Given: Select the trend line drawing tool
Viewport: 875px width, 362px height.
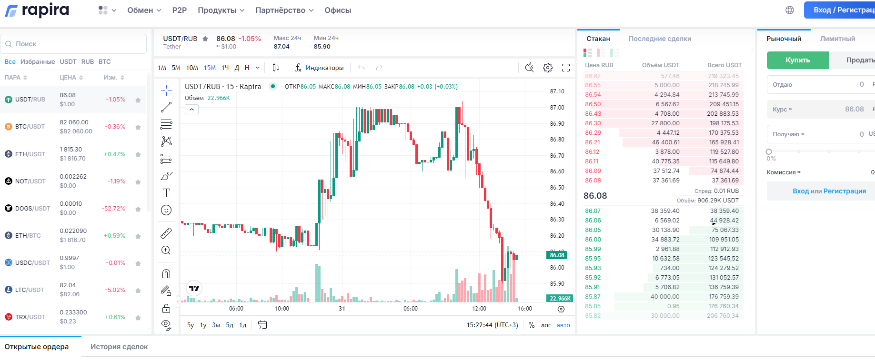Looking at the screenshot, I should (x=166, y=107).
